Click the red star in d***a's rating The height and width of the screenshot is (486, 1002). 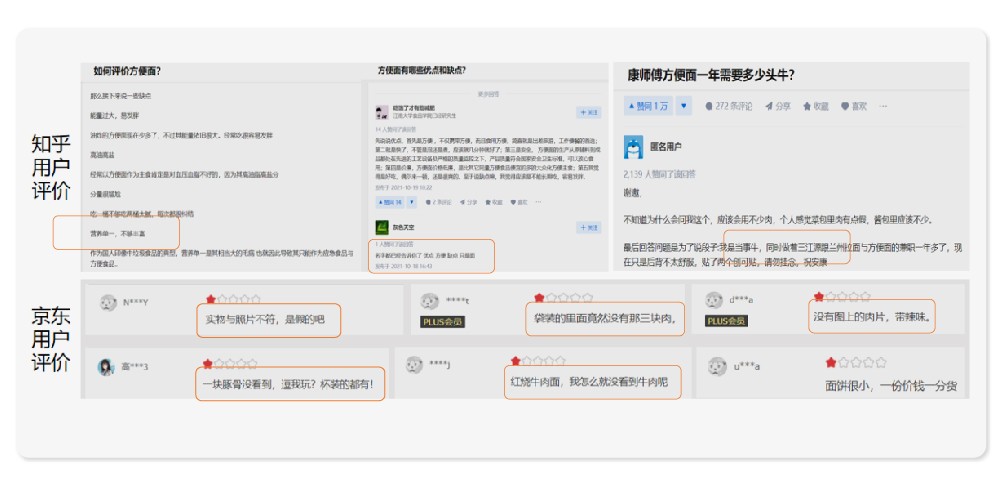coord(818,297)
